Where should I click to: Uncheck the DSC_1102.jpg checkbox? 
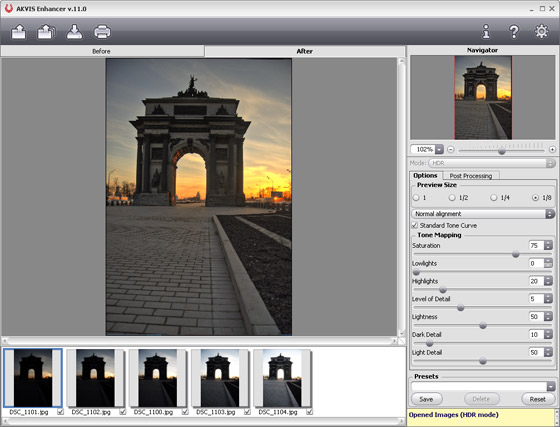click(123, 412)
